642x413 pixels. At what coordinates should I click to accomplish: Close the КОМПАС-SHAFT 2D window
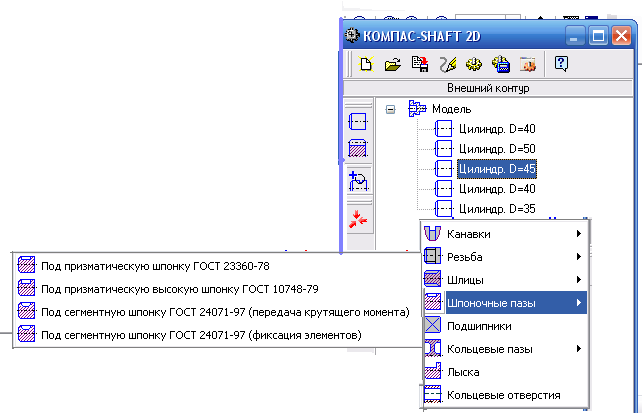point(622,36)
